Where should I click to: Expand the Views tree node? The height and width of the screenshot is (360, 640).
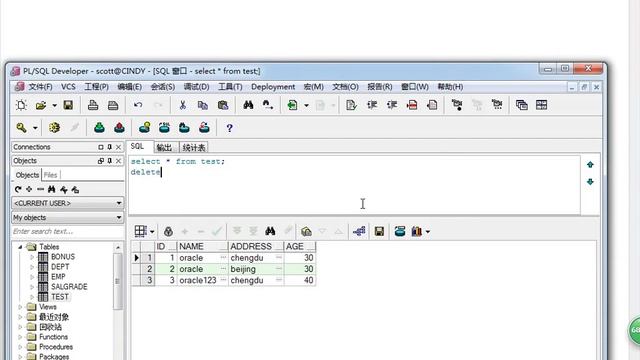20,307
